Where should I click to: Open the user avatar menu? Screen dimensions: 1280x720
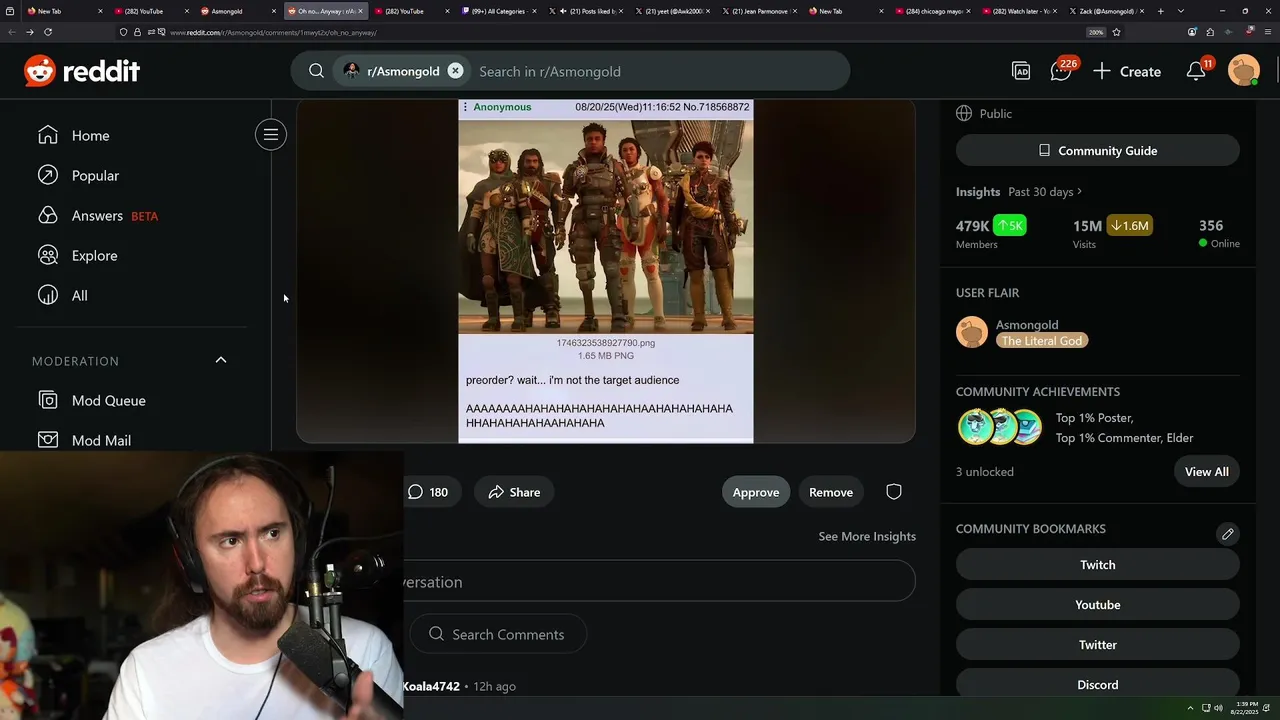pos(1243,71)
